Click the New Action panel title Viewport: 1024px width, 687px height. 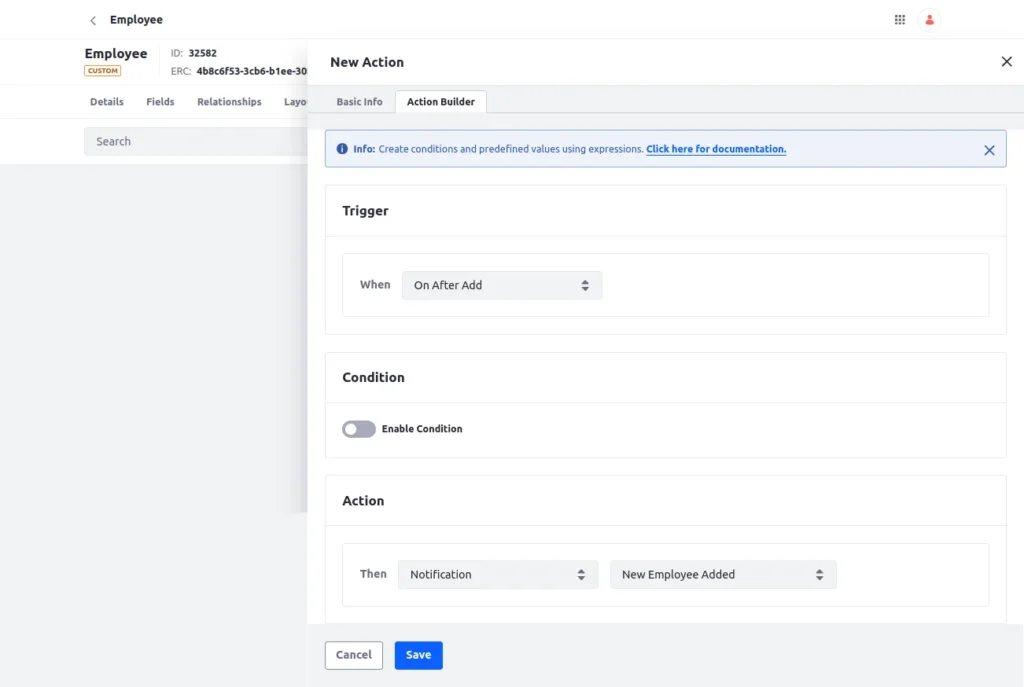pos(366,62)
